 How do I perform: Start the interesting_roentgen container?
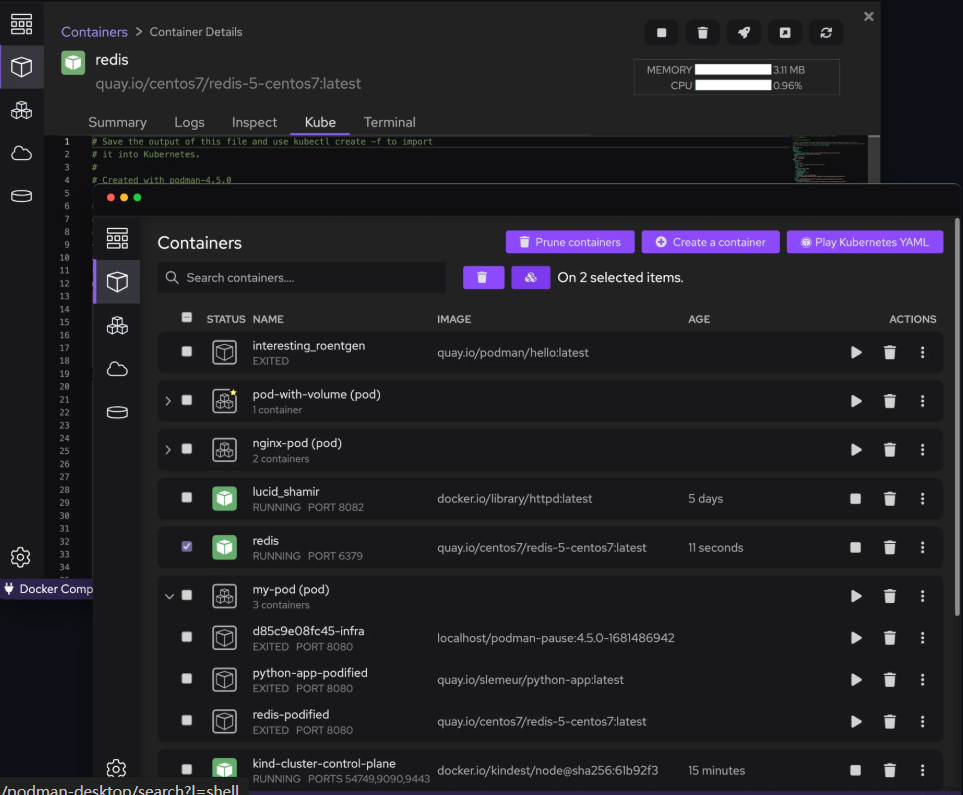856,352
